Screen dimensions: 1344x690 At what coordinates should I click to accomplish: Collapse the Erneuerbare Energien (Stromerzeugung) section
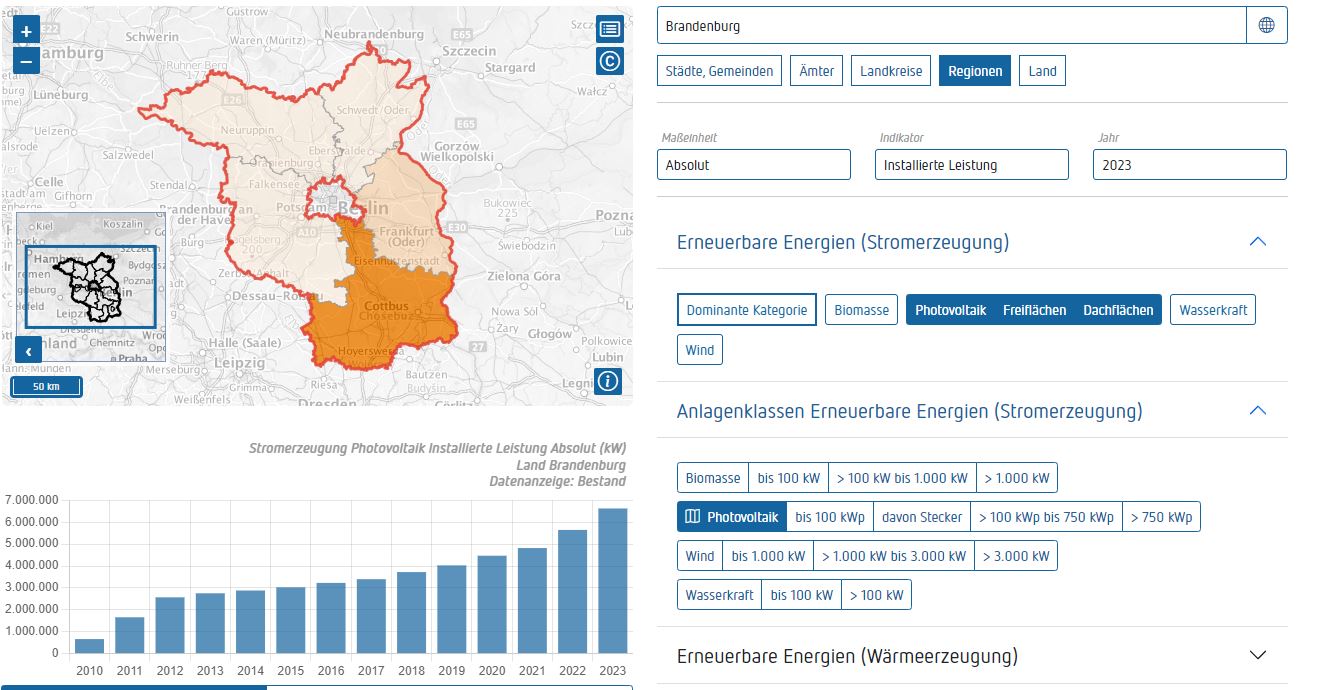[x=1258, y=241]
